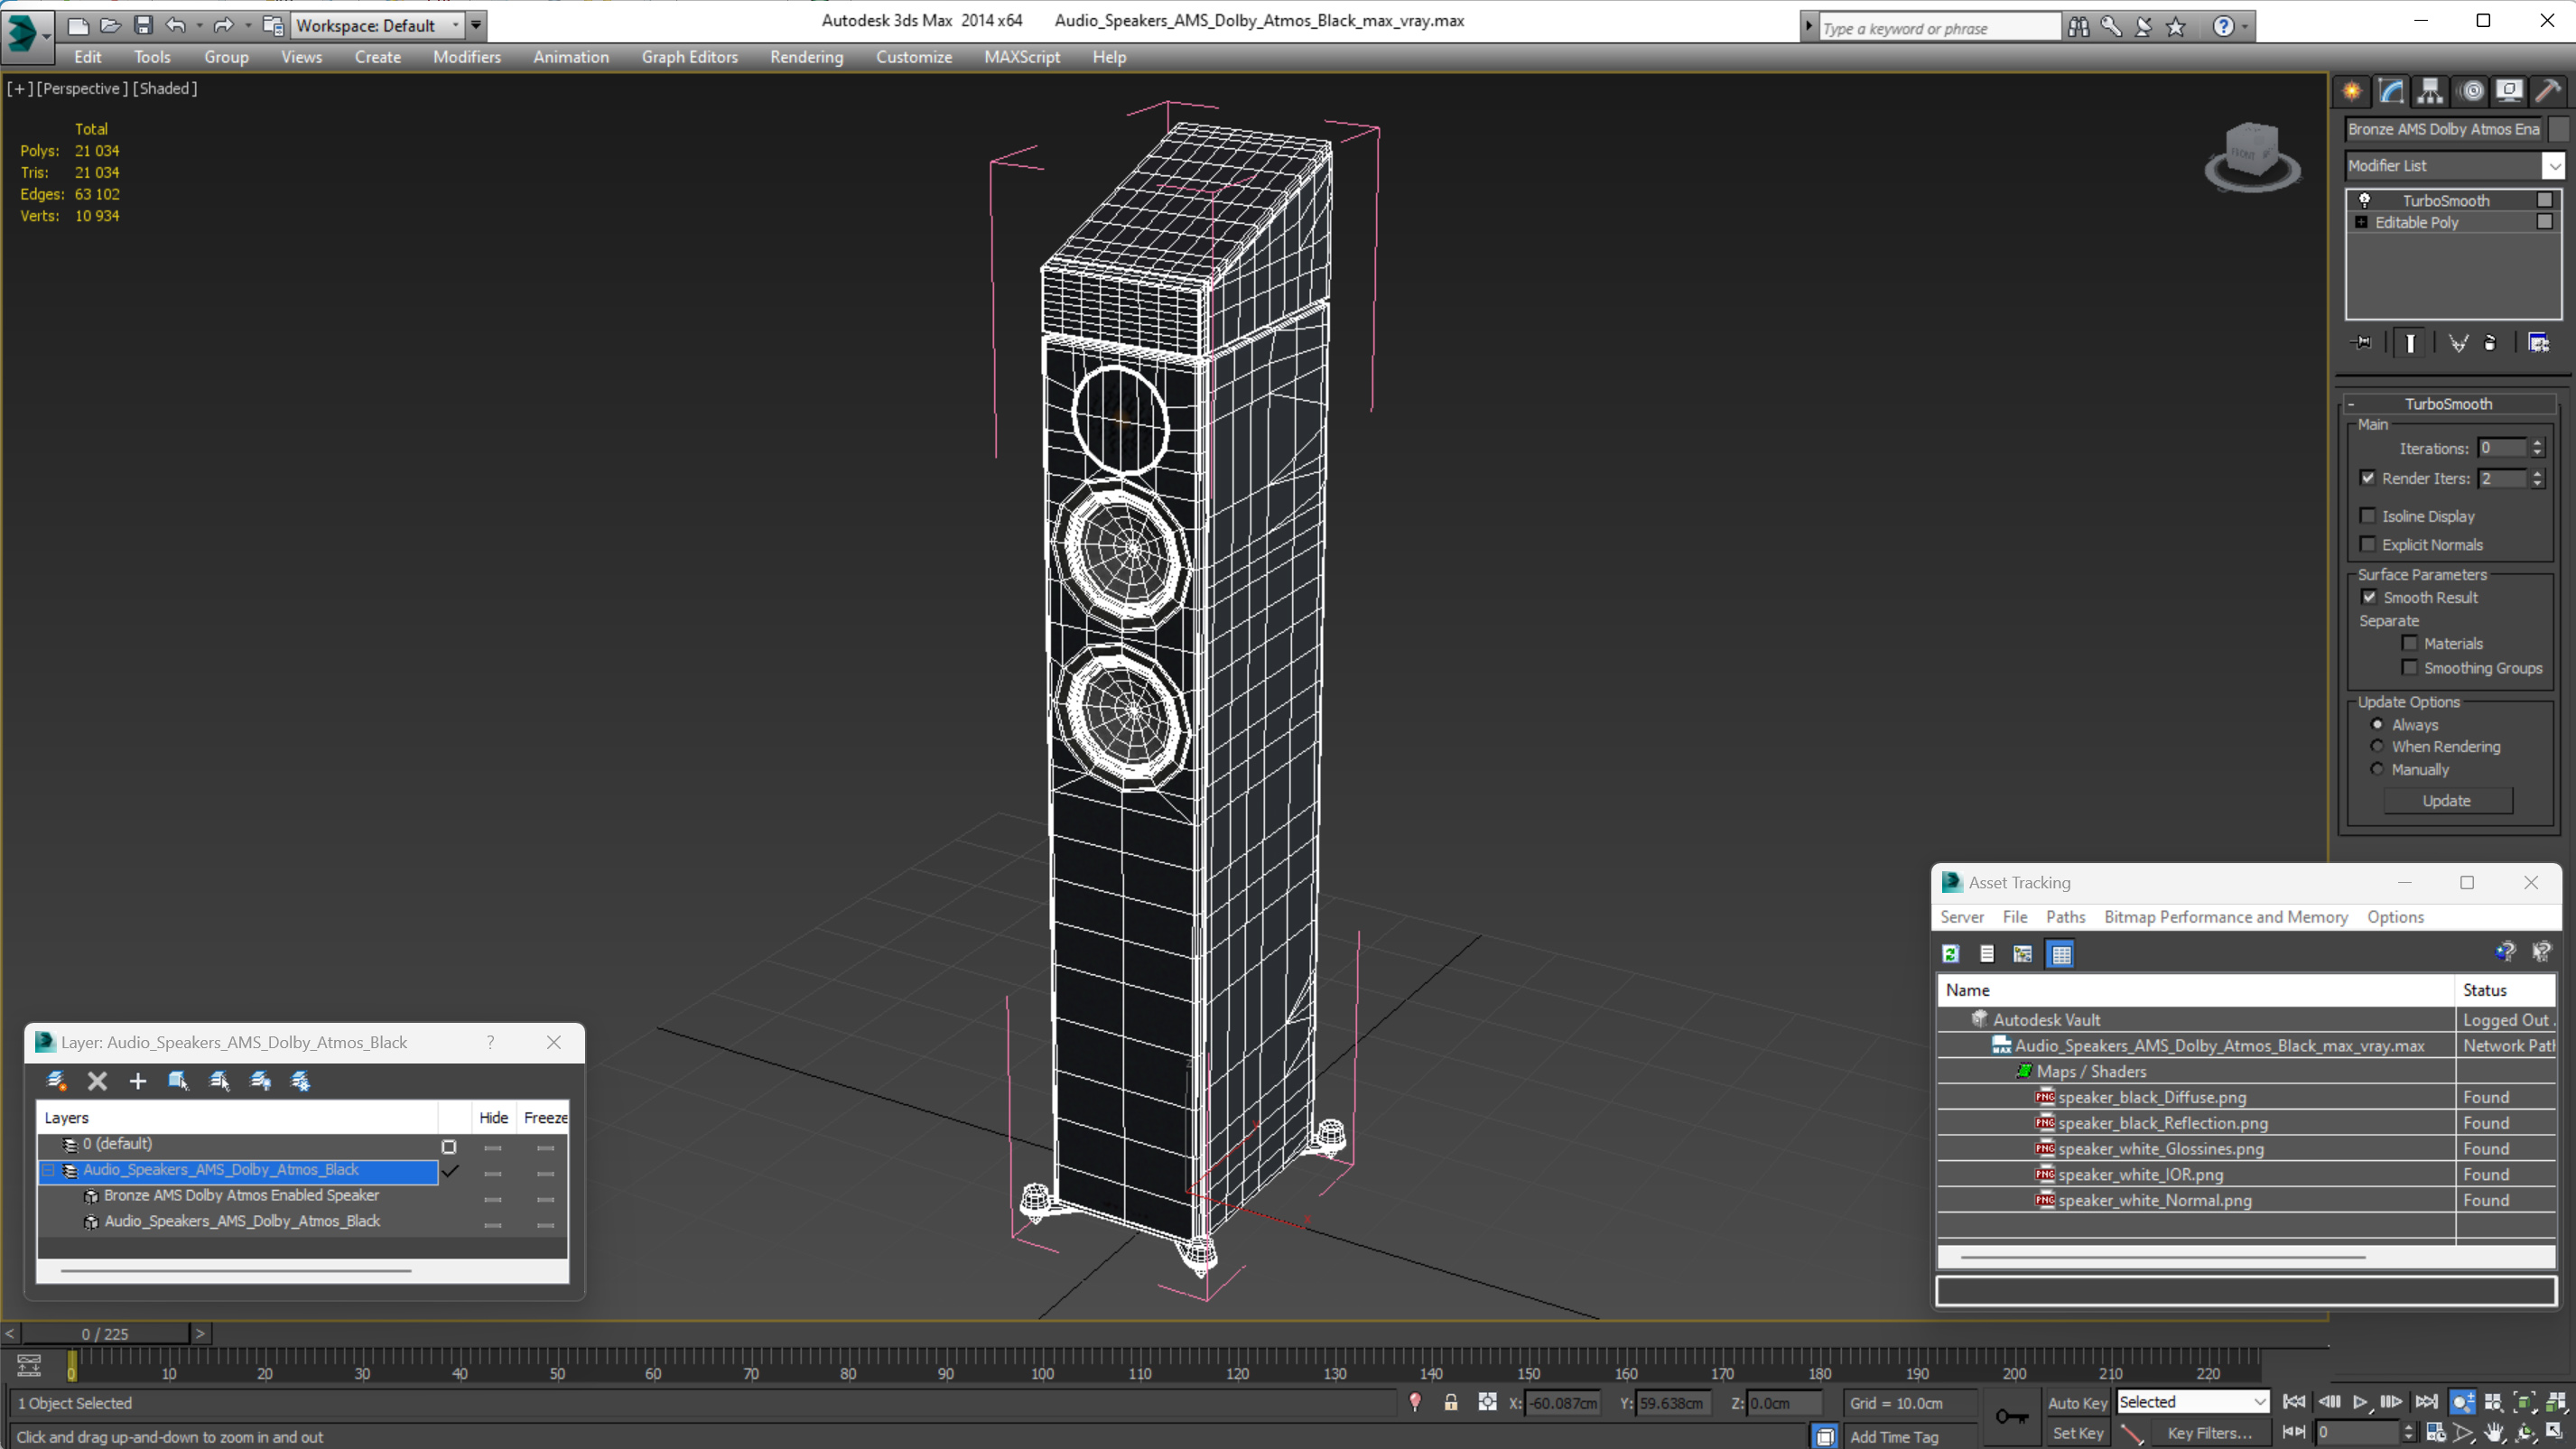2576x1449 pixels.
Task: Open Bitmap Performance and Memory menu
Action: point(2226,917)
